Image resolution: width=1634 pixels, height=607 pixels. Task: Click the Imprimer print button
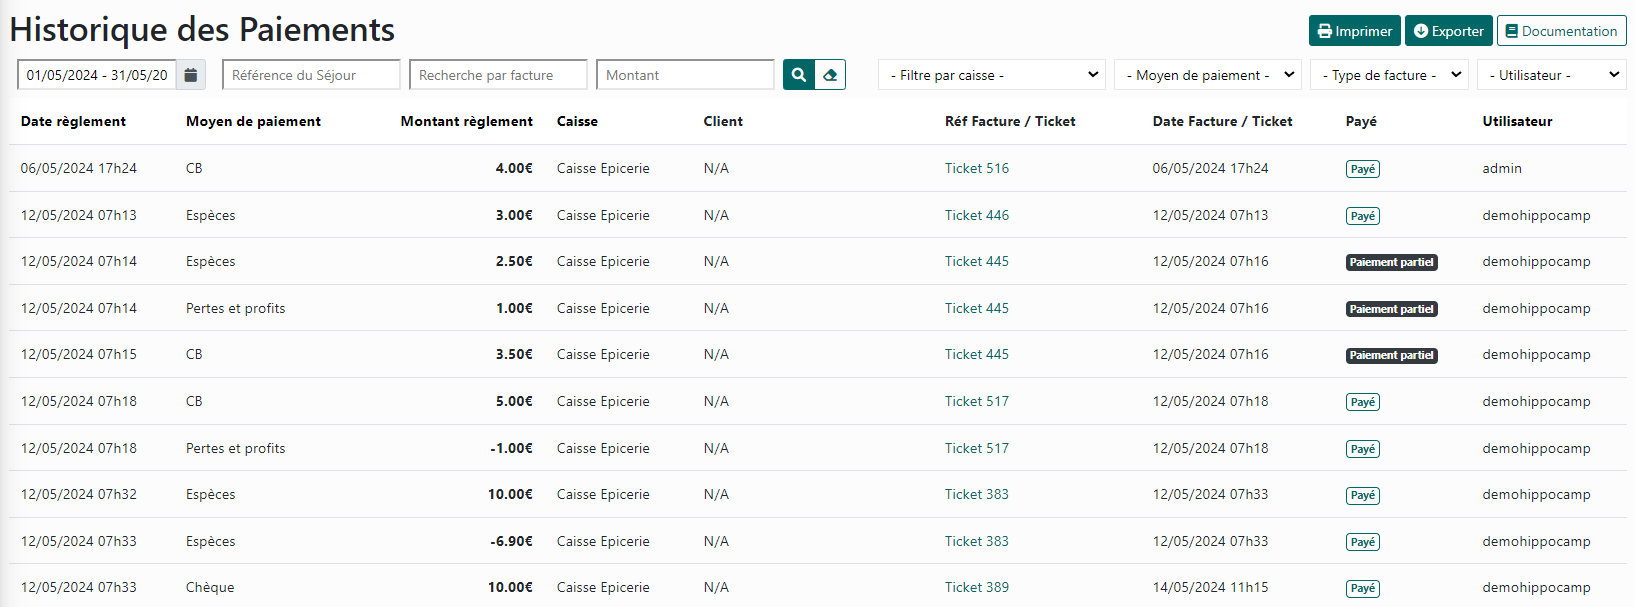coord(1355,31)
